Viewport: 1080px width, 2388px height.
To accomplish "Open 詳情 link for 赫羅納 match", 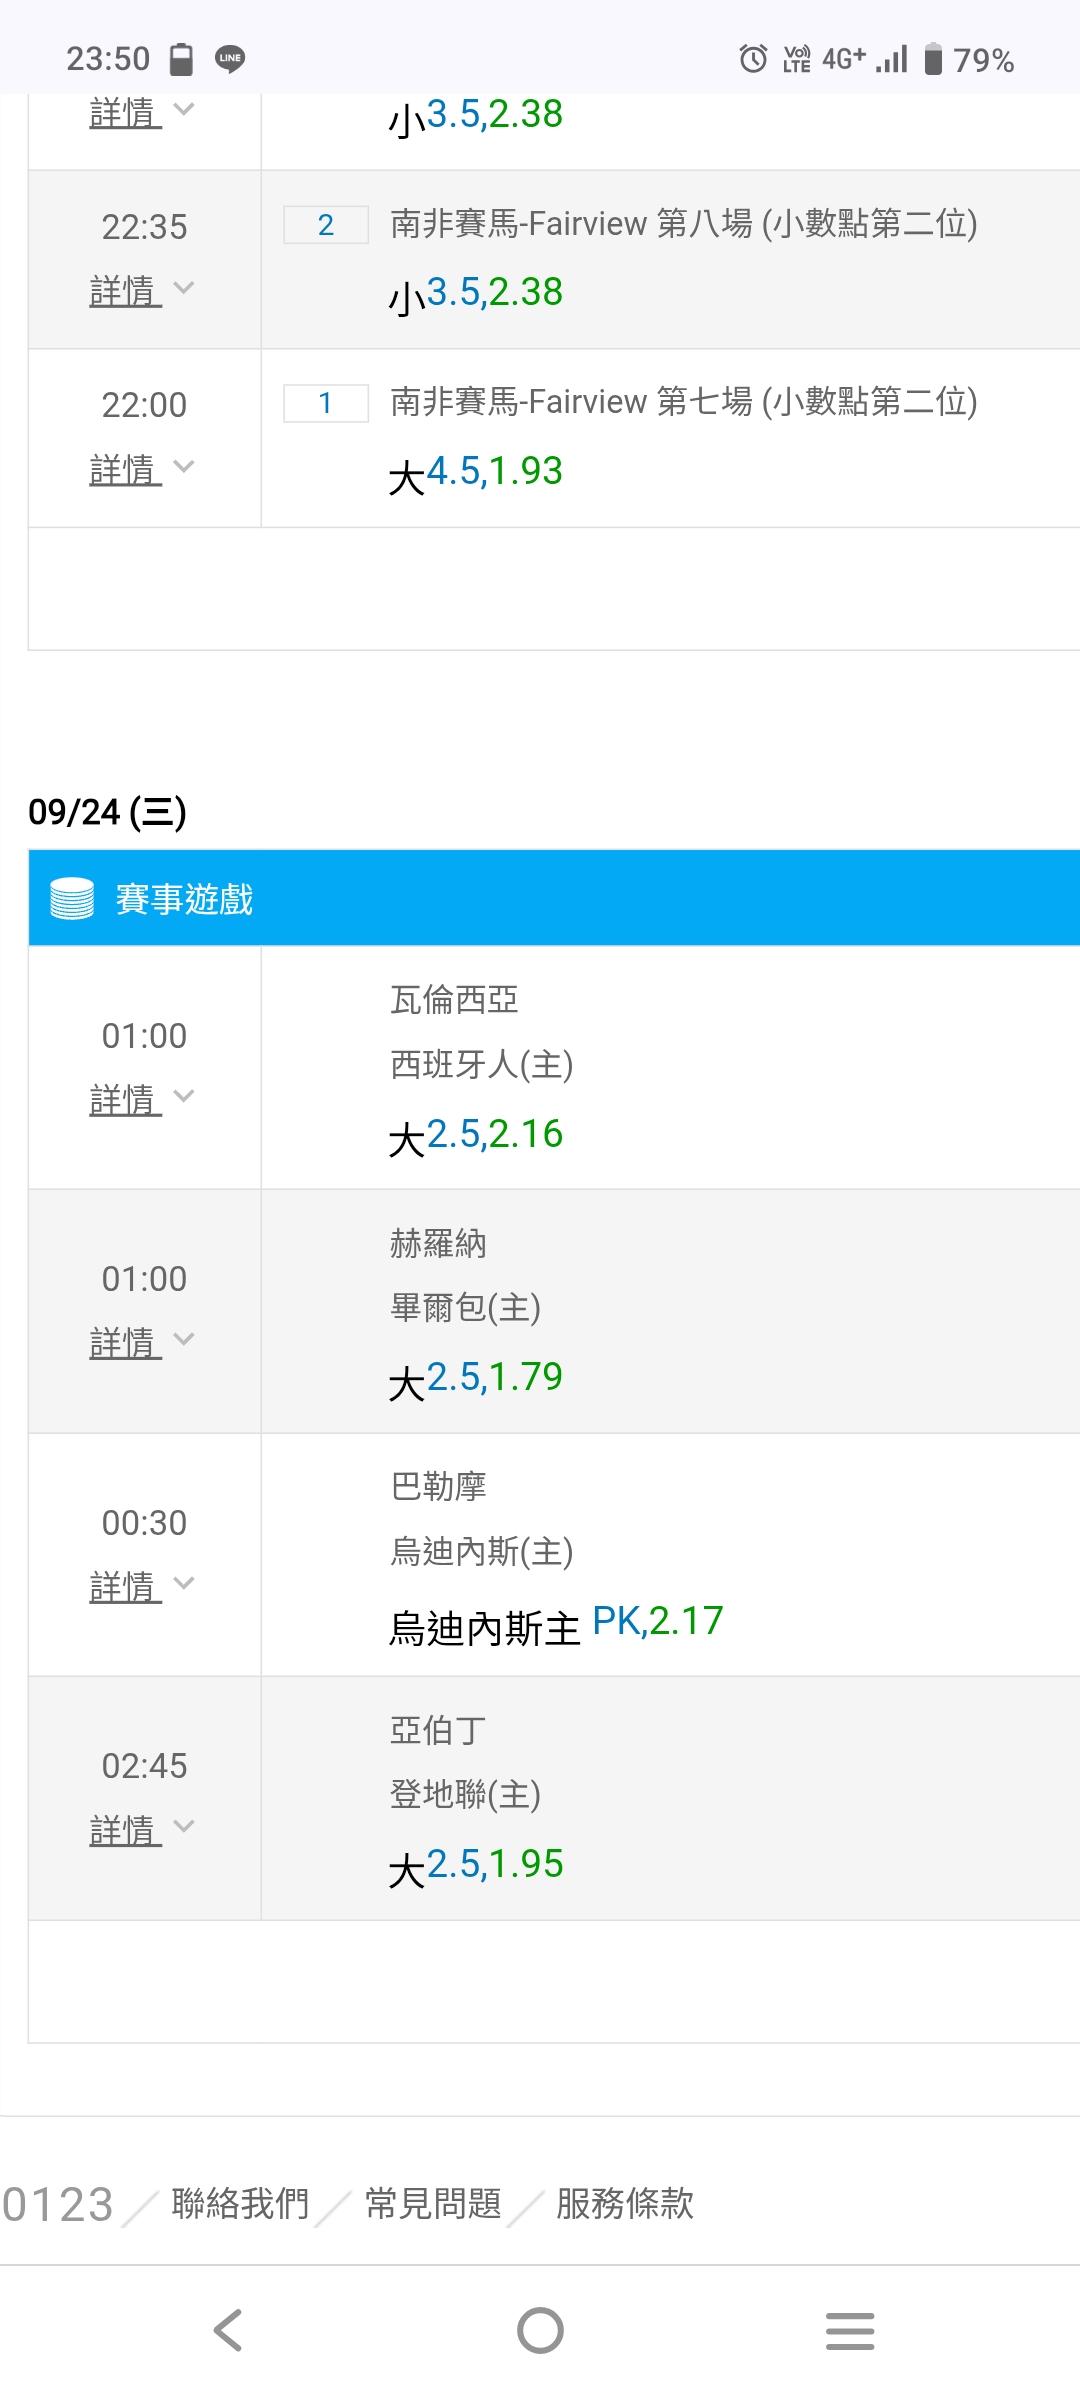I will coord(125,1342).
